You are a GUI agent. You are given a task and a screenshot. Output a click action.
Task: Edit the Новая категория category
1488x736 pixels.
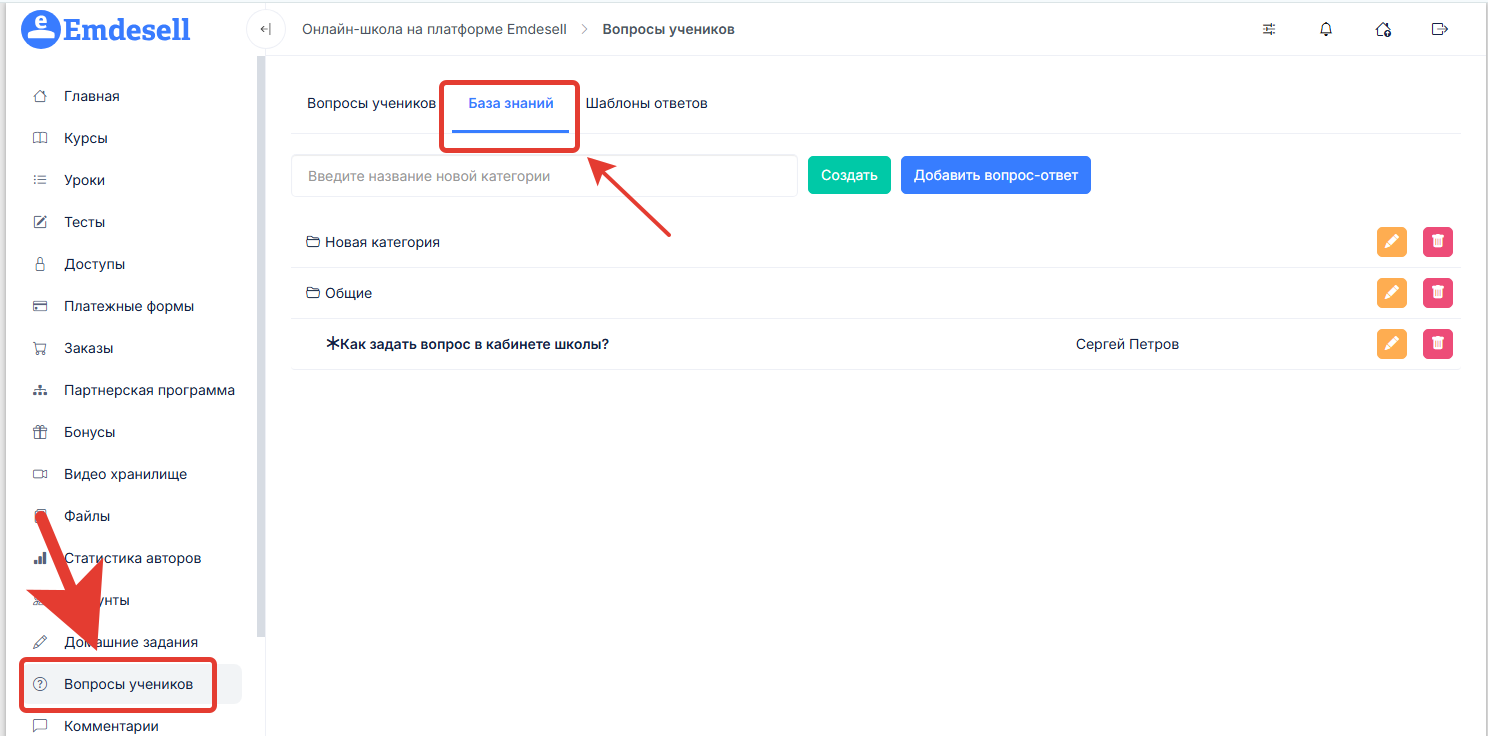(1391, 242)
